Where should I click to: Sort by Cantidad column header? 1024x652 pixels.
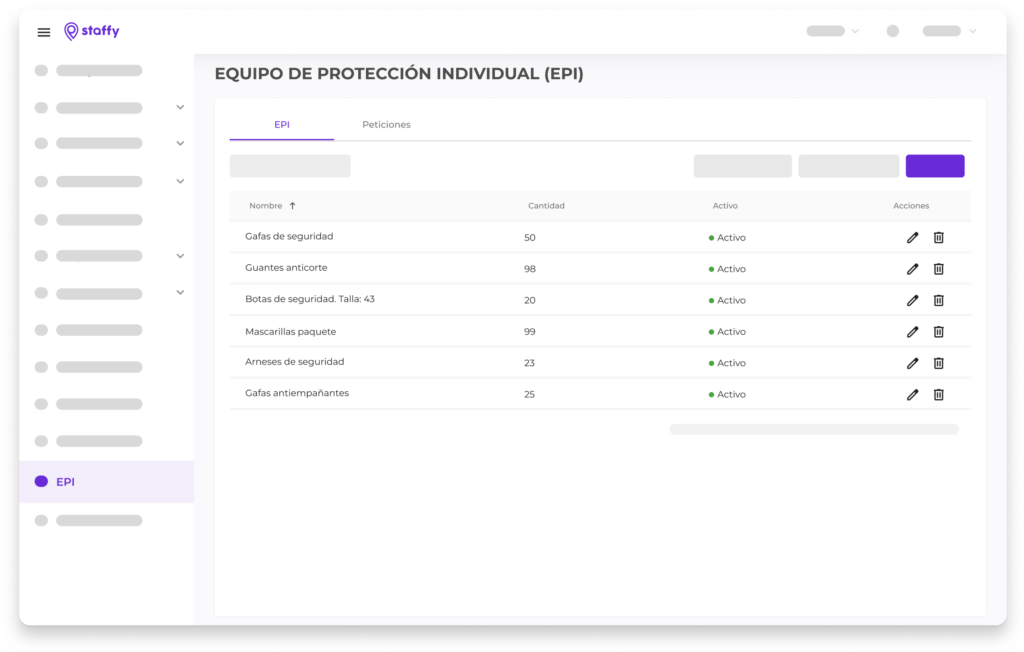pyautogui.click(x=546, y=206)
